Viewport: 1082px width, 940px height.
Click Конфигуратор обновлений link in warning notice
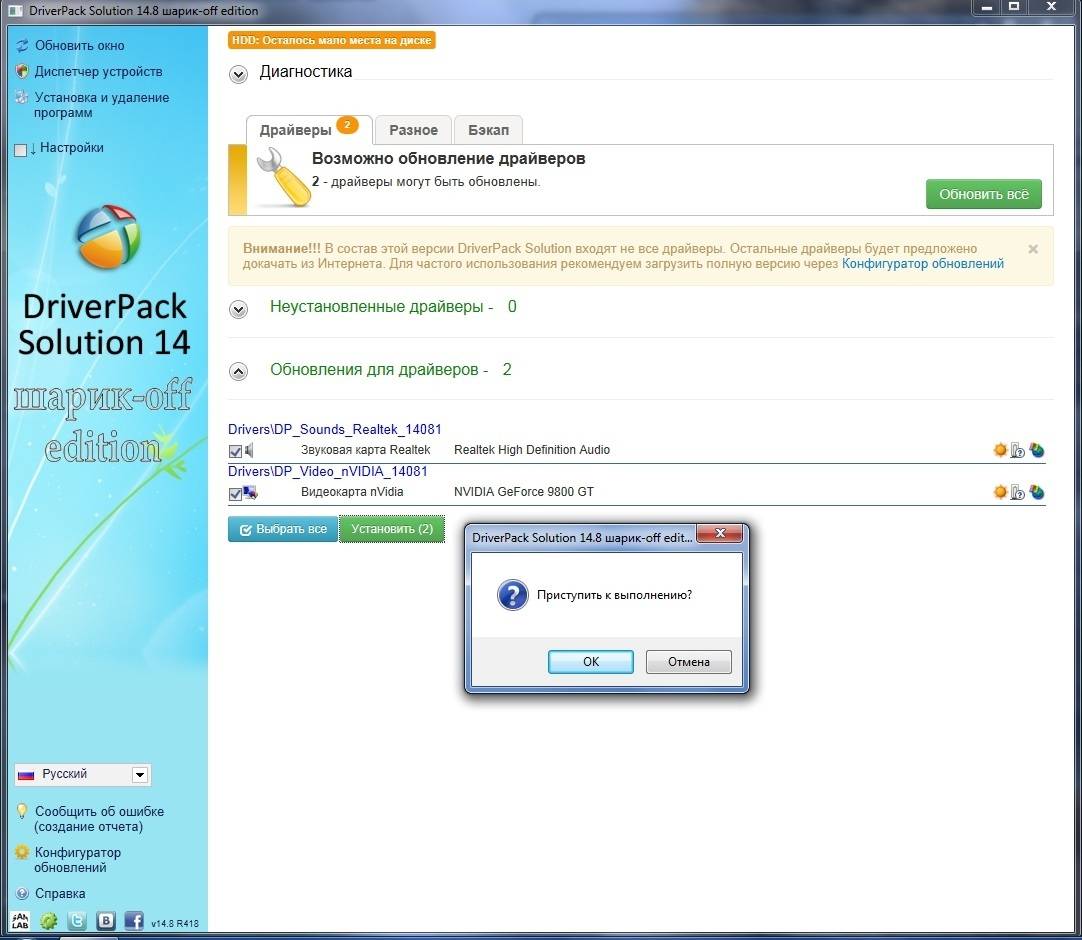click(x=923, y=264)
